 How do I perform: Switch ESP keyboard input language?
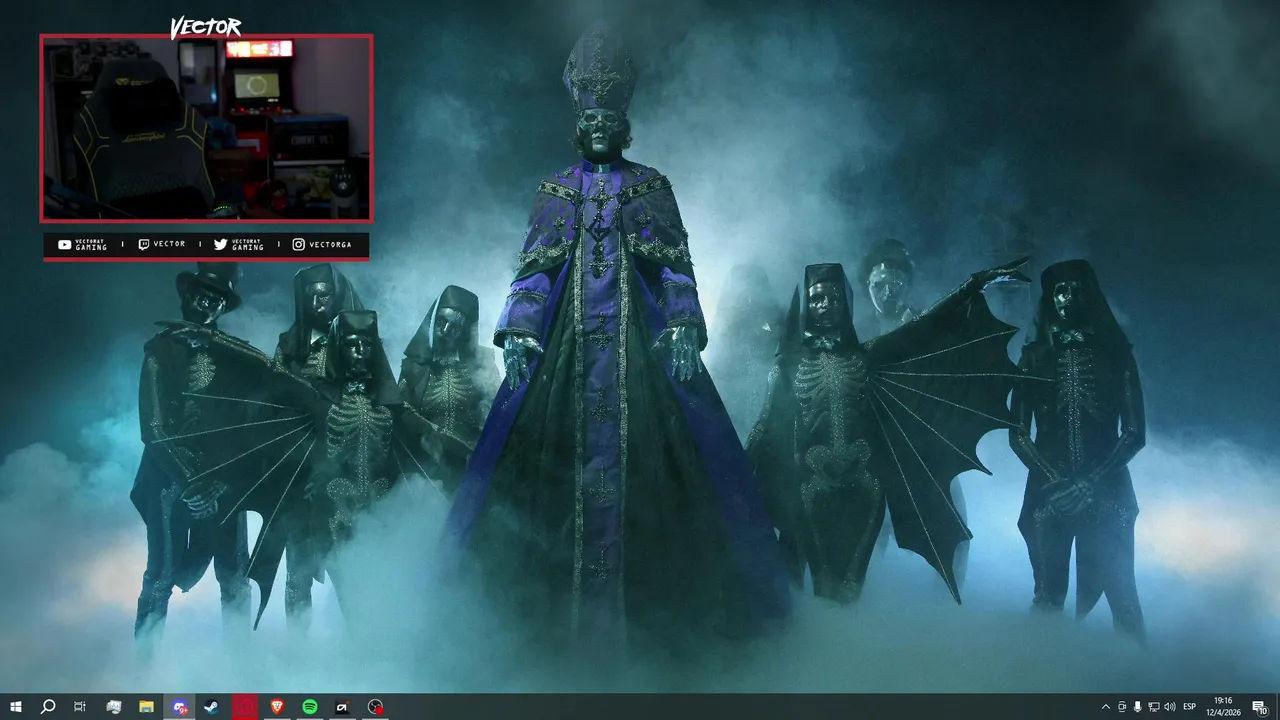click(1190, 707)
